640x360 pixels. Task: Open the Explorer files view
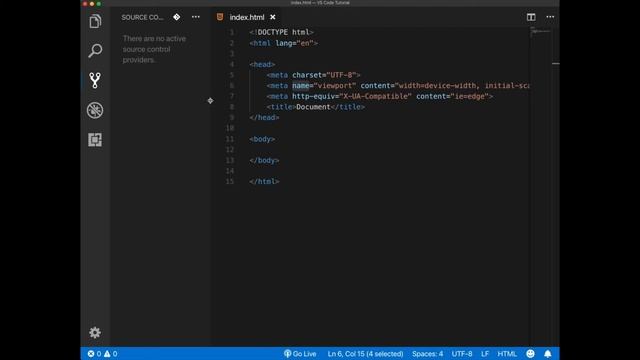click(95, 21)
